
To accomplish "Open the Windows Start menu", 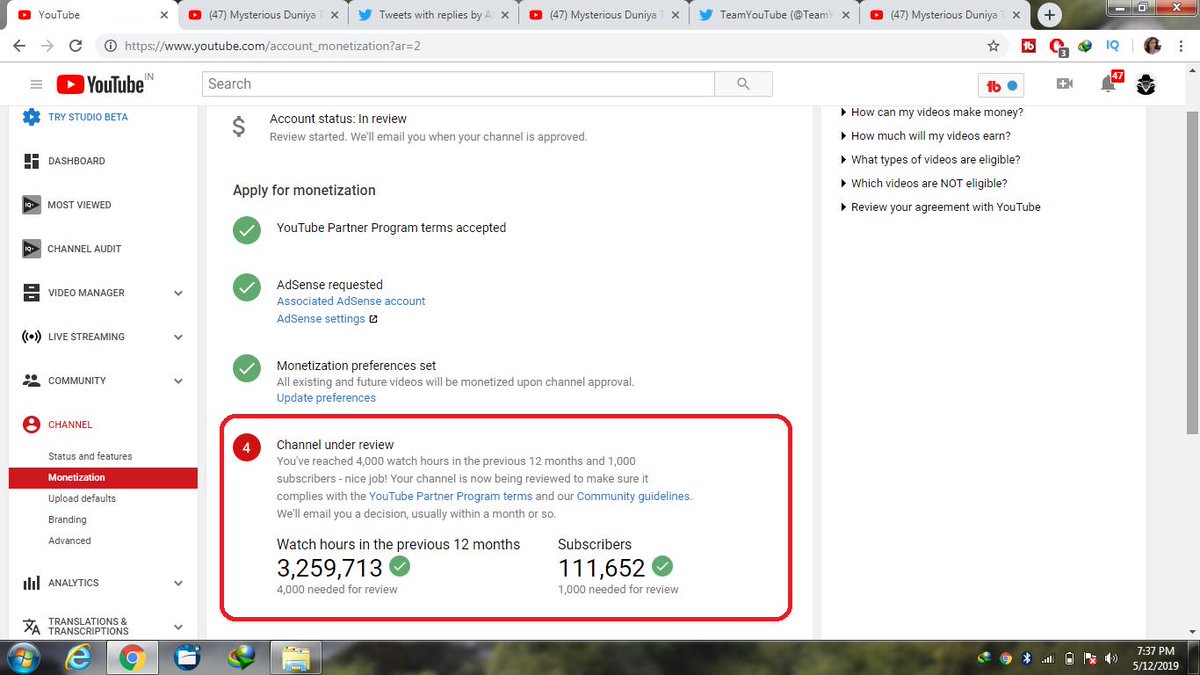I will tap(22, 658).
